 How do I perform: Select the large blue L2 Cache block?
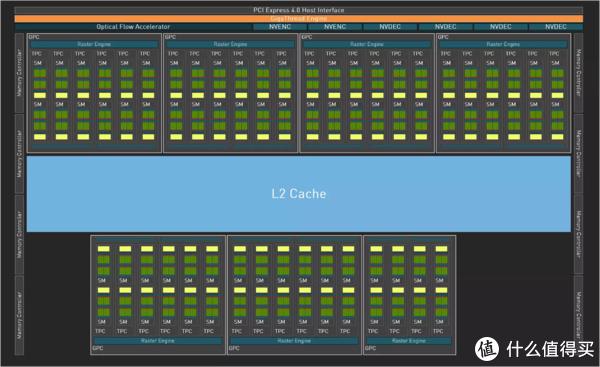298,194
